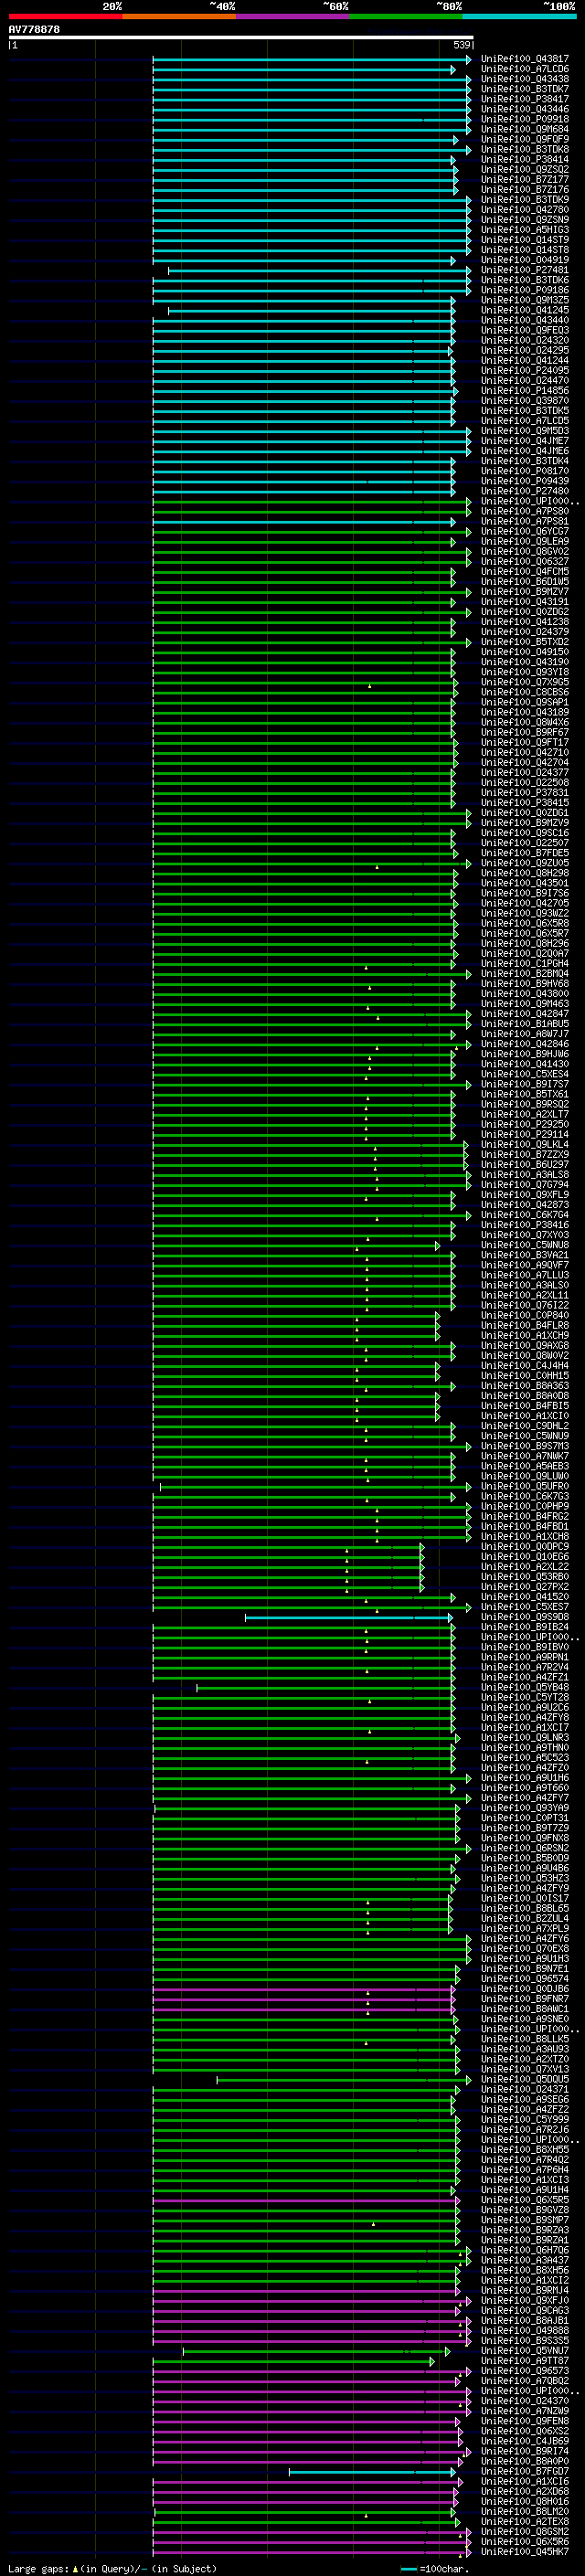
Task: Open hit UniRef100_Q5DQU5
Action: (x=525, y=2079)
